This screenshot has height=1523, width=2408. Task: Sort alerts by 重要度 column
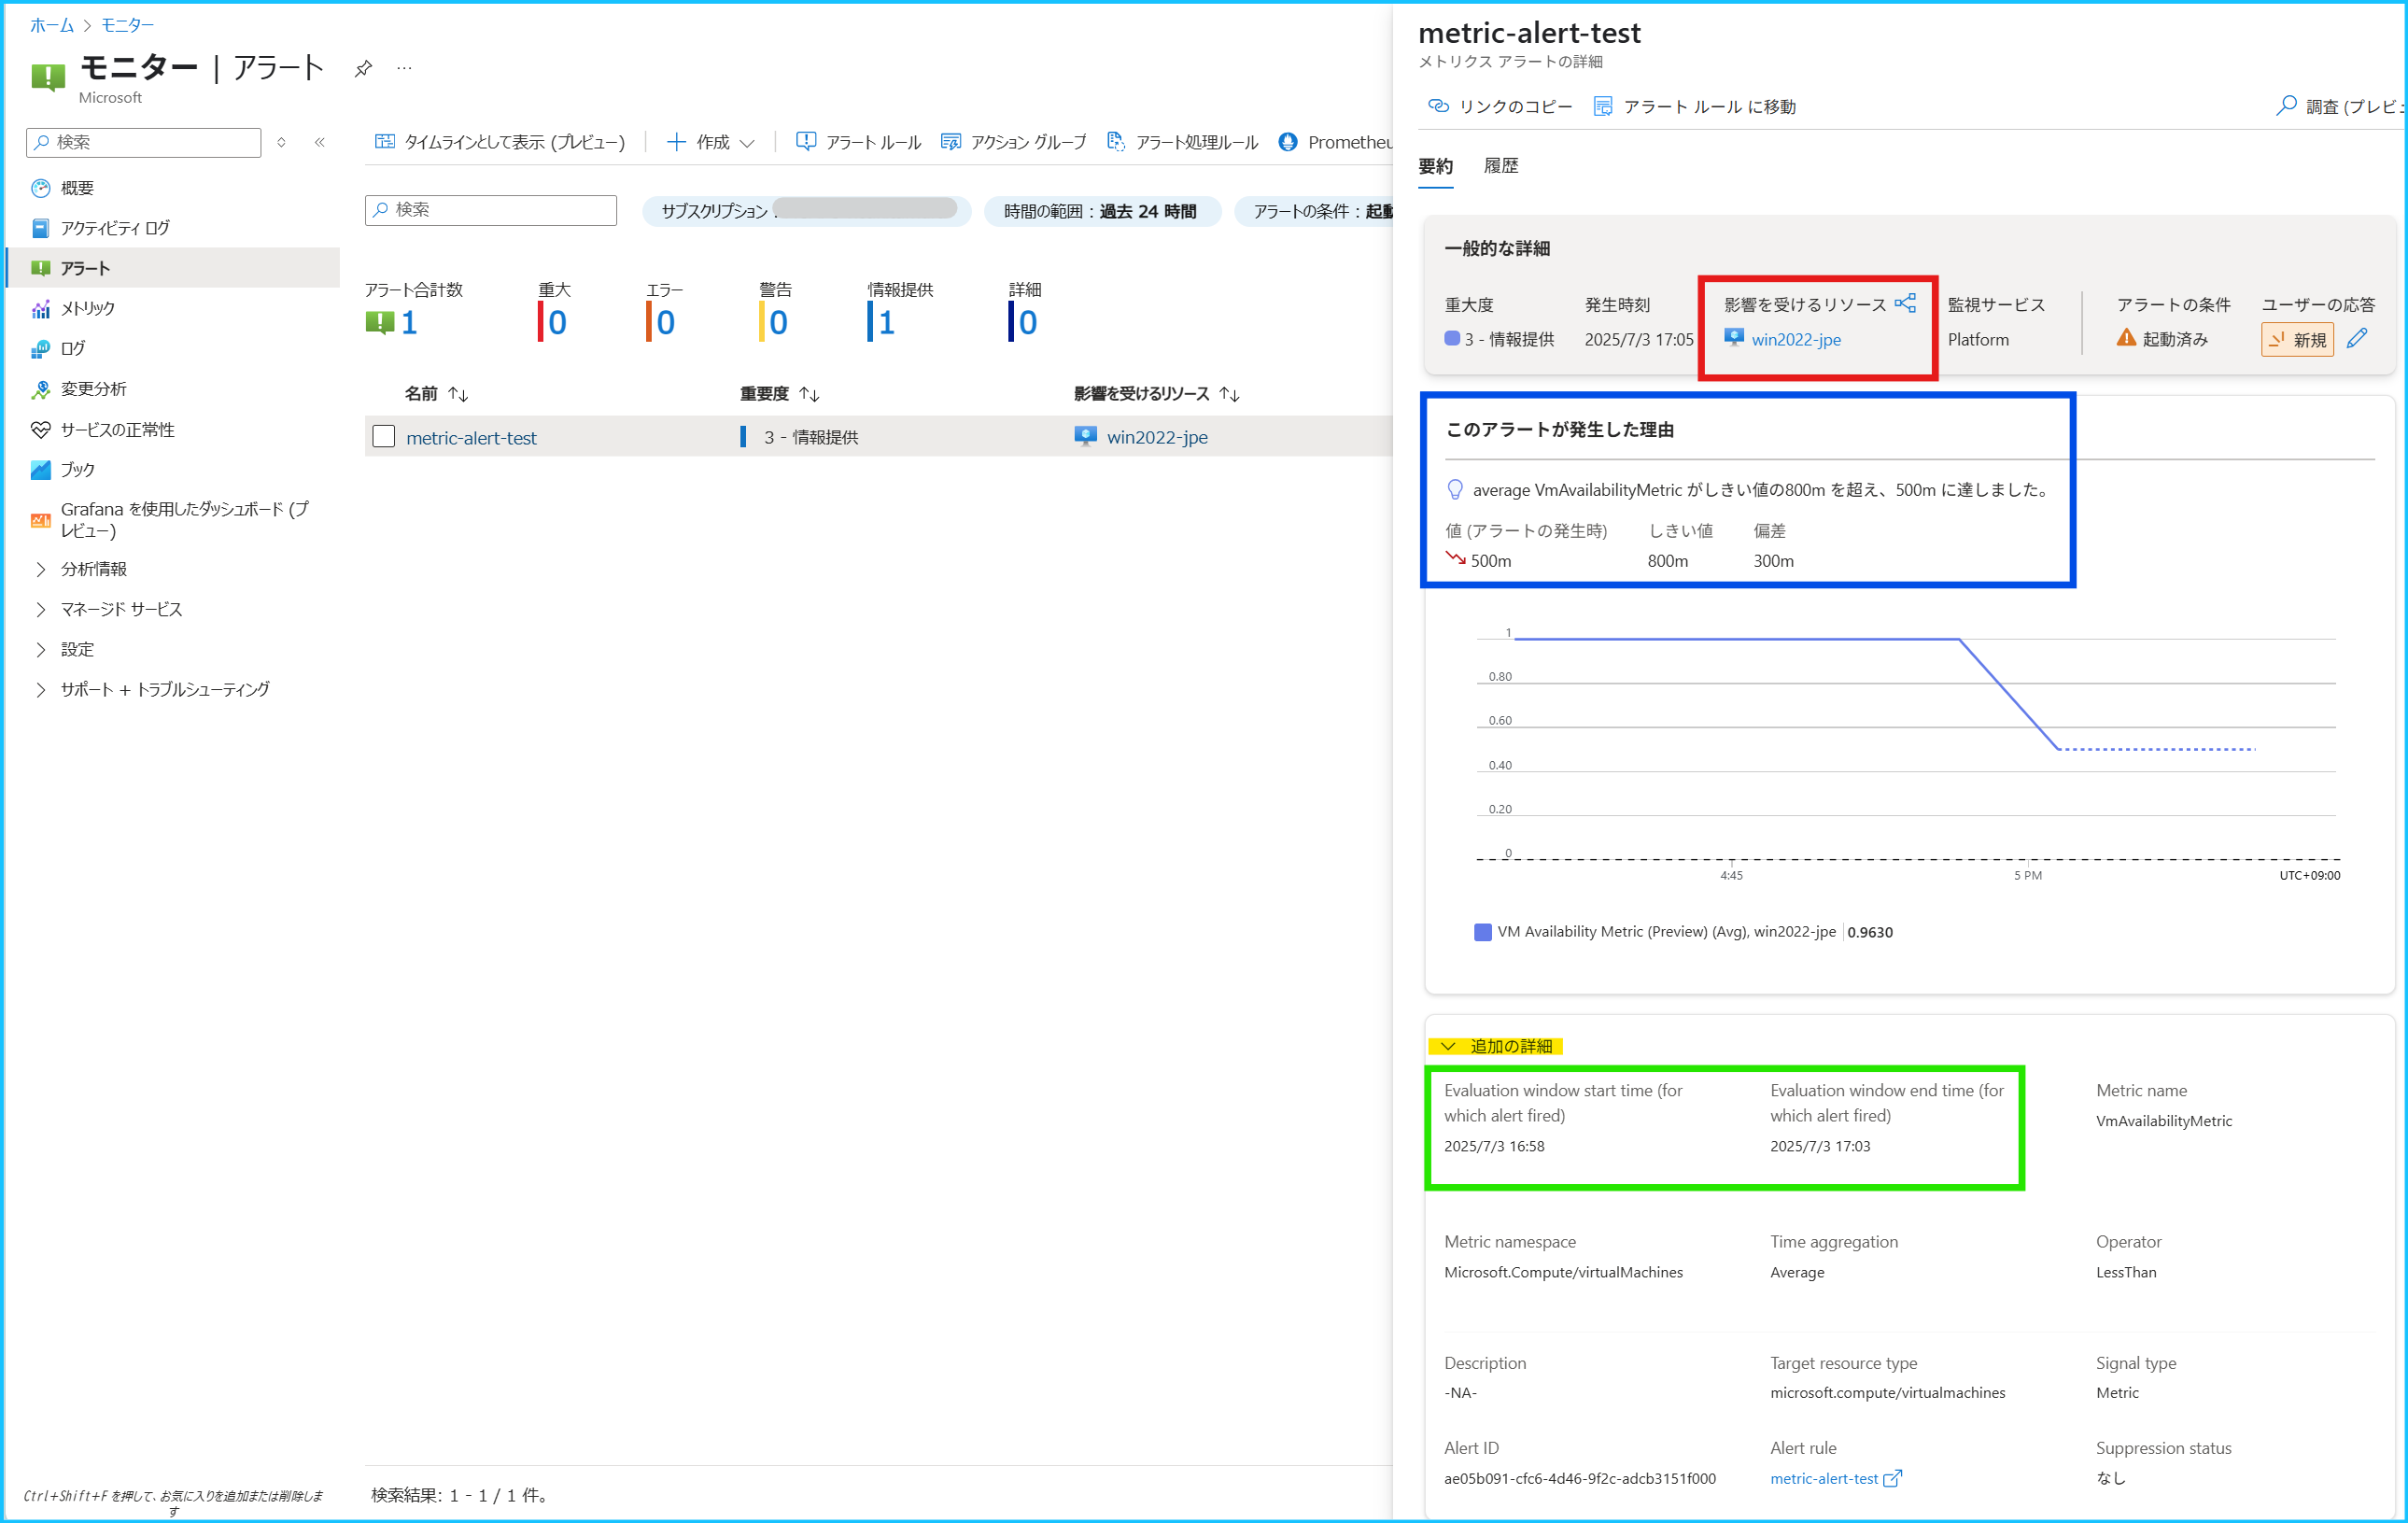tap(780, 394)
